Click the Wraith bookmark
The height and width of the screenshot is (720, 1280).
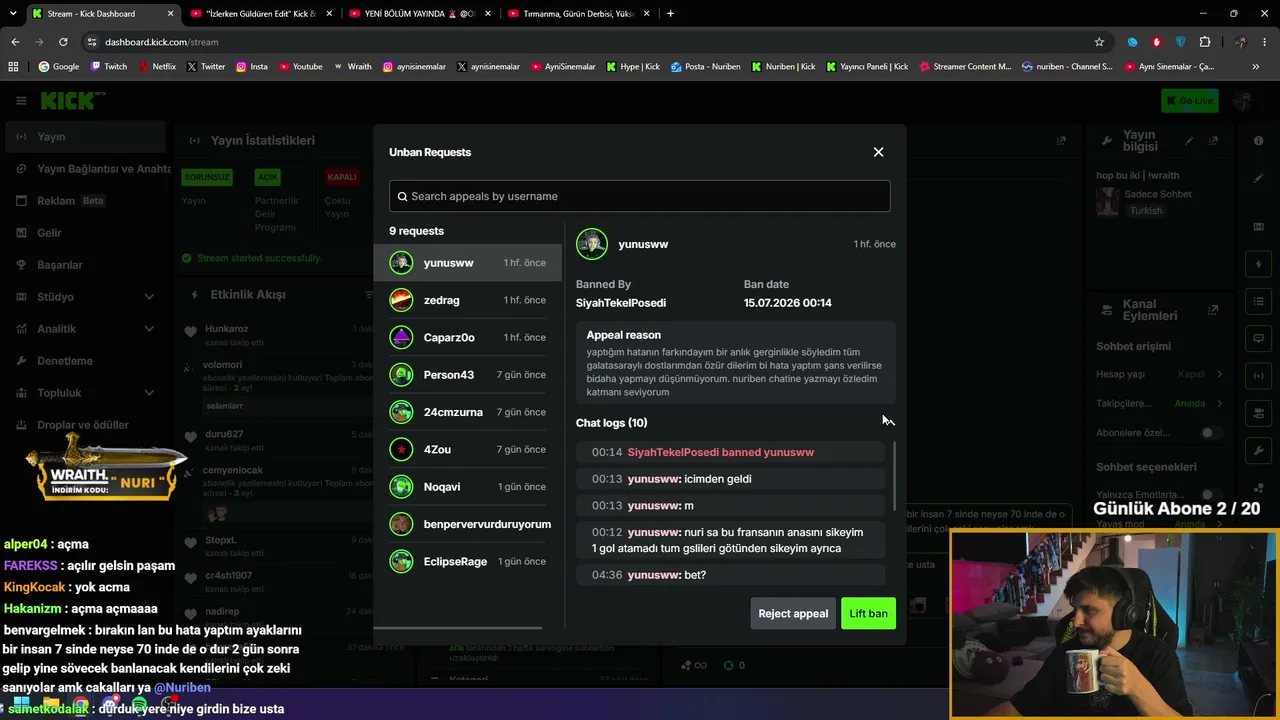tap(352, 67)
